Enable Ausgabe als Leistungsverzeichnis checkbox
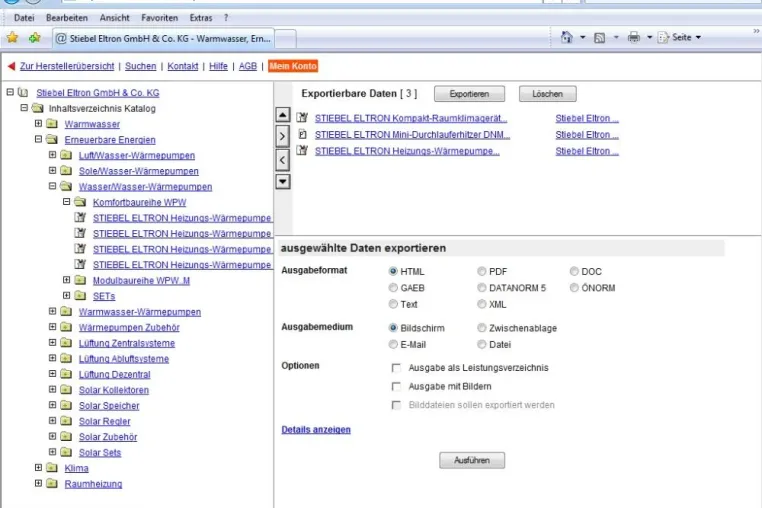Viewport: 762px width, 508px height. [397, 368]
